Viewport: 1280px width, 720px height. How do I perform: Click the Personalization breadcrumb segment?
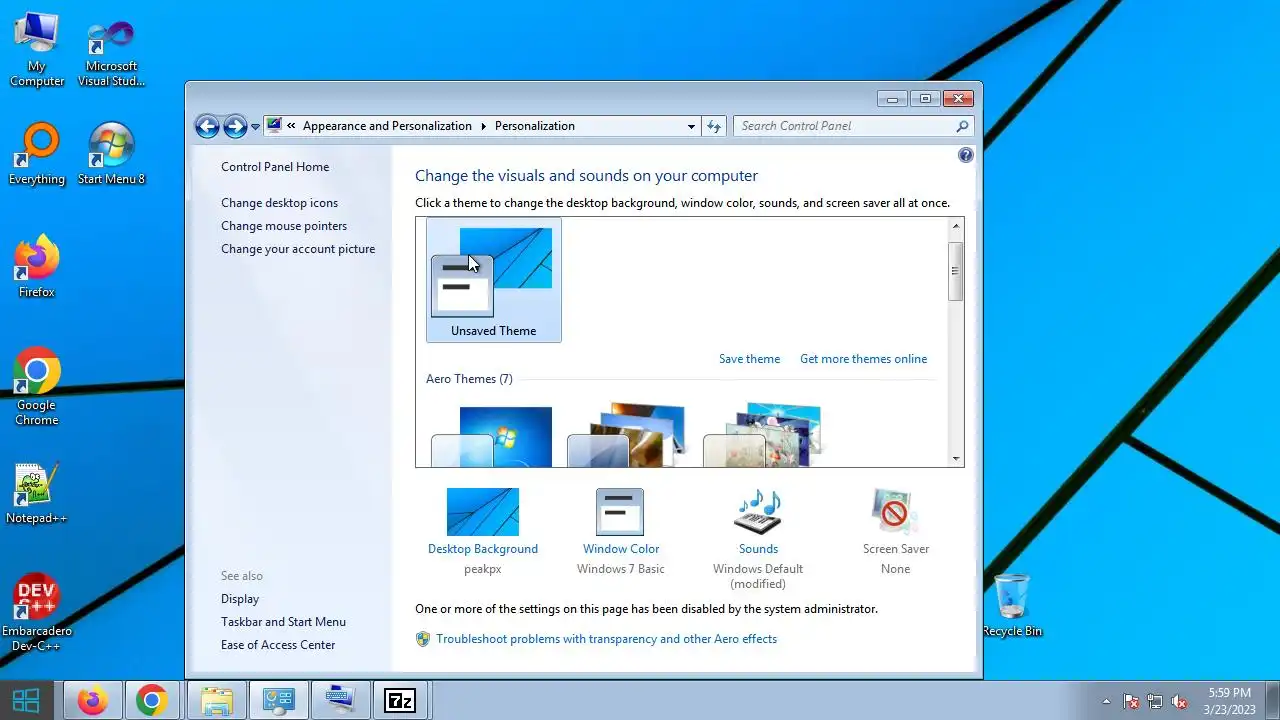click(535, 126)
